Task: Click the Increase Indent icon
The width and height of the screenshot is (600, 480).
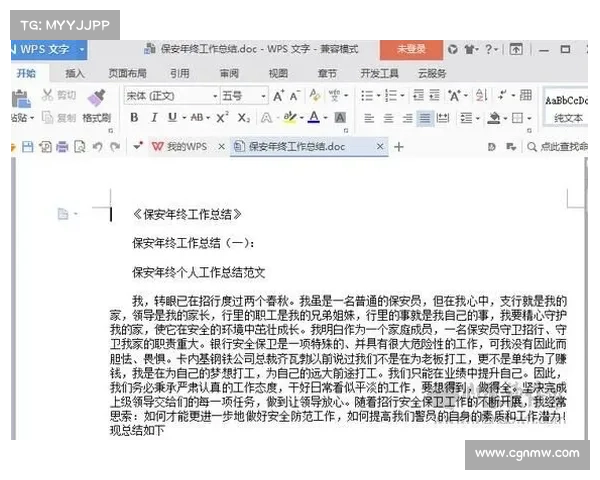Action: tap(434, 95)
